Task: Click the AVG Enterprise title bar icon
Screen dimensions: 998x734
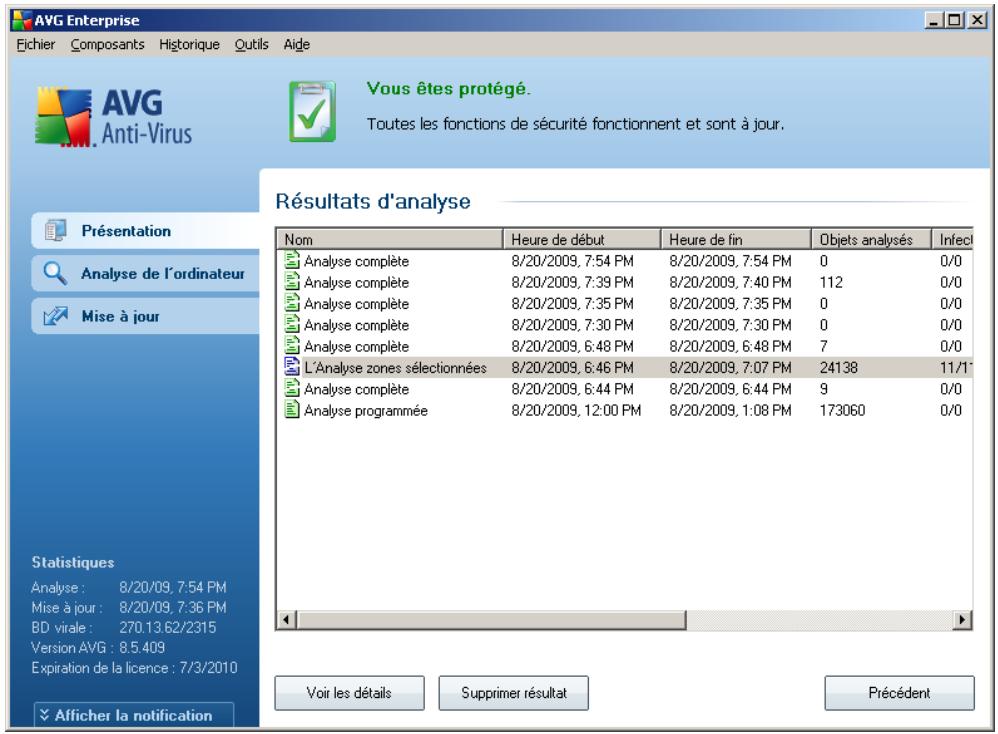Action: click(x=22, y=20)
